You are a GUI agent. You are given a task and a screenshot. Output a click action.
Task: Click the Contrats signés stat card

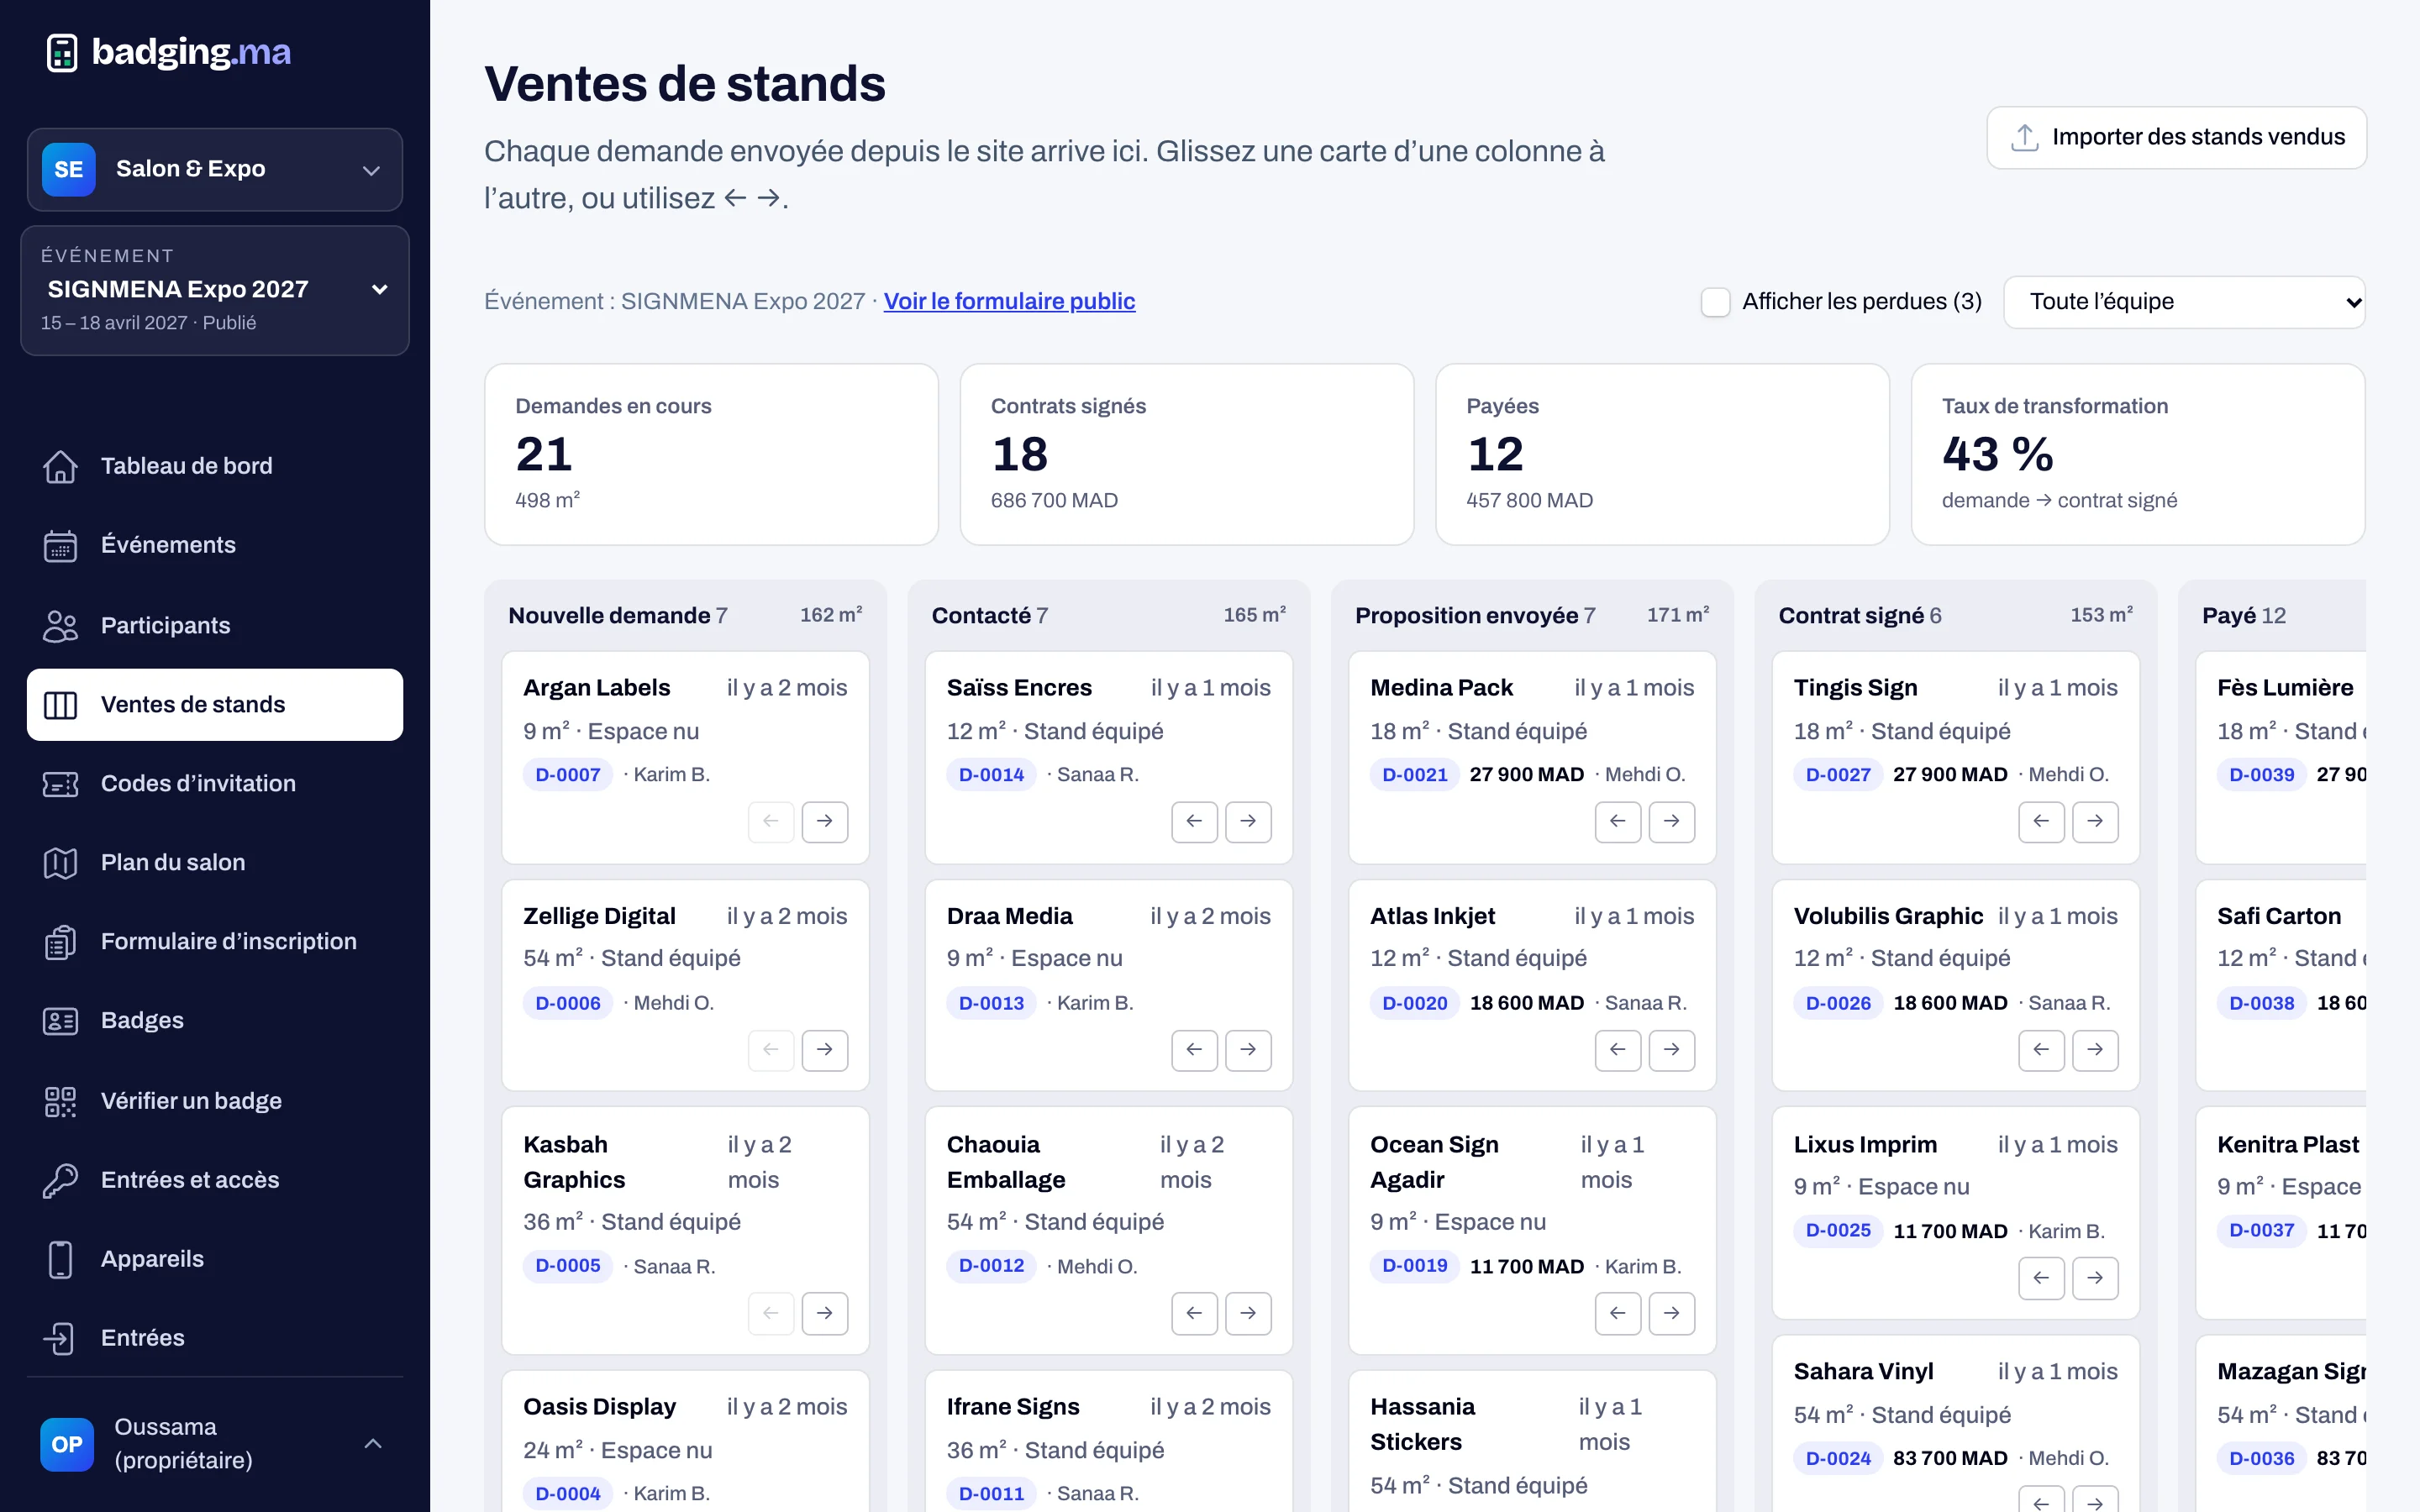(1187, 454)
